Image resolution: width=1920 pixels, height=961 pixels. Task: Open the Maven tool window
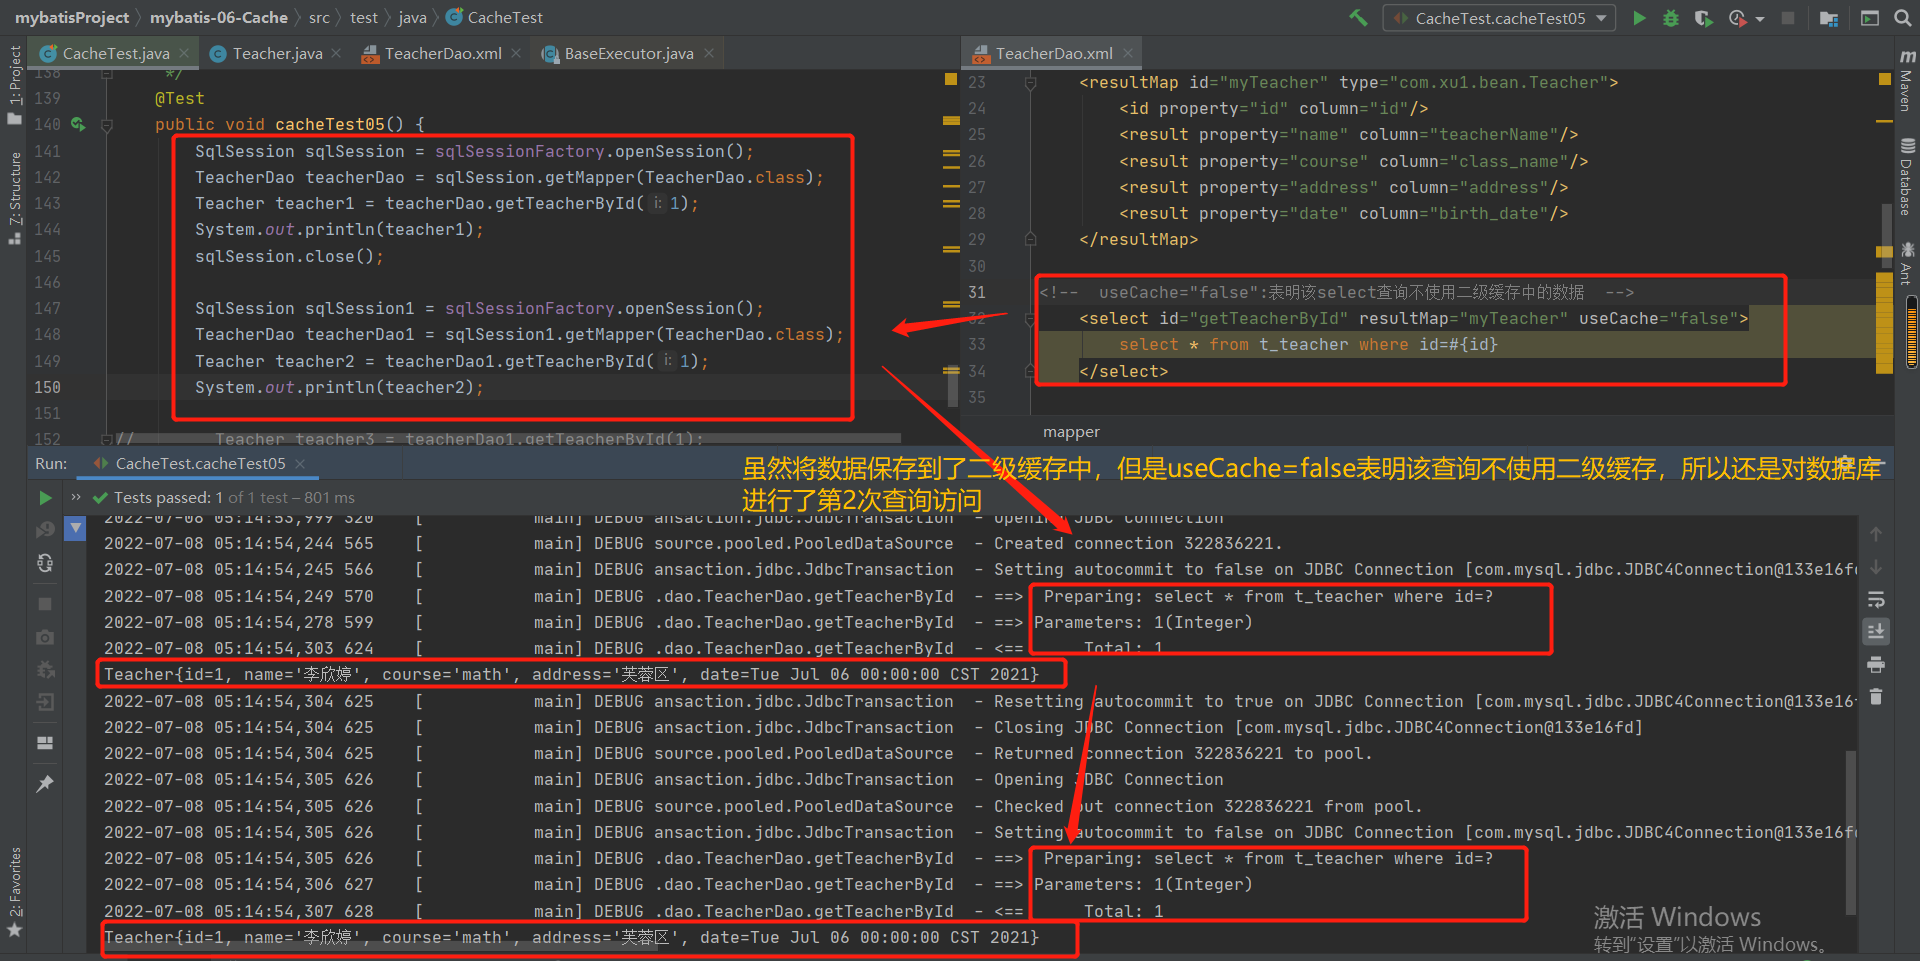(1907, 80)
